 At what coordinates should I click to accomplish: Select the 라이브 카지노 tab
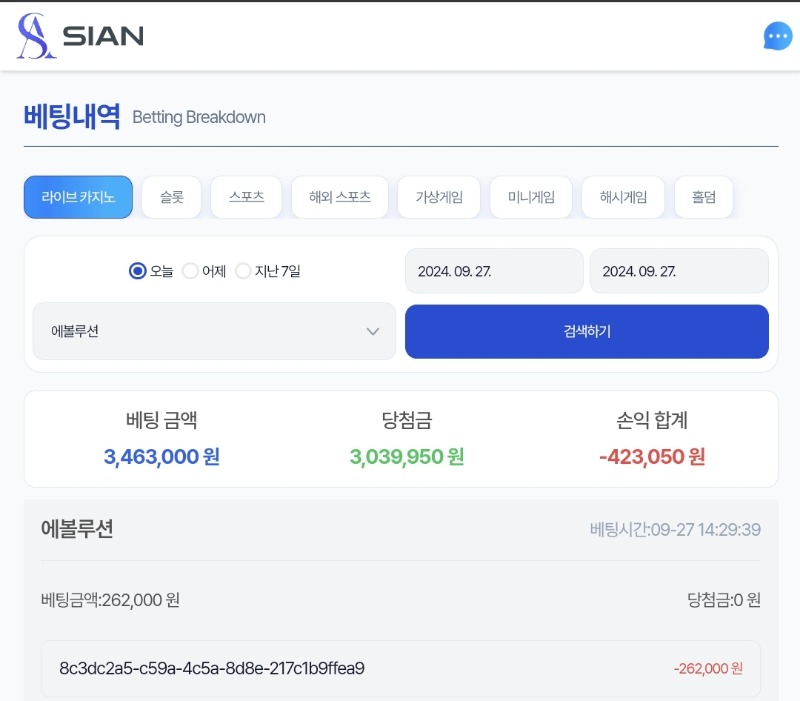coord(78,197)
